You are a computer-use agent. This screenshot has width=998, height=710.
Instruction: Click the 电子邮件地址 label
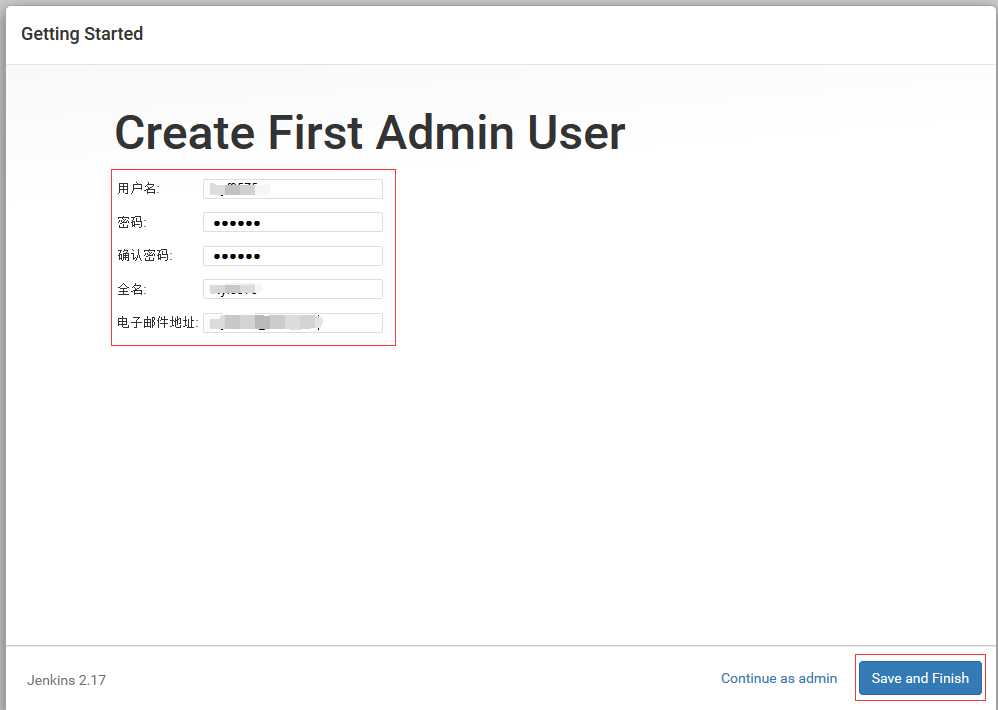click(157, 322)
